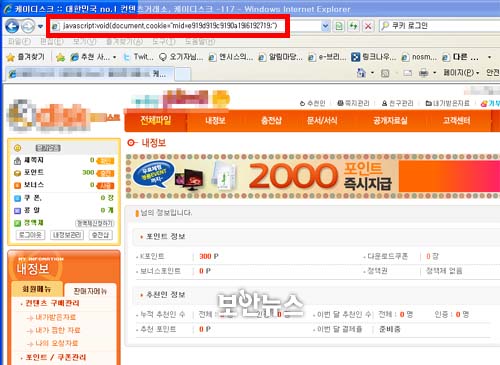
Task: Expand the address bar history dropdown arrow
Action: 325,26
